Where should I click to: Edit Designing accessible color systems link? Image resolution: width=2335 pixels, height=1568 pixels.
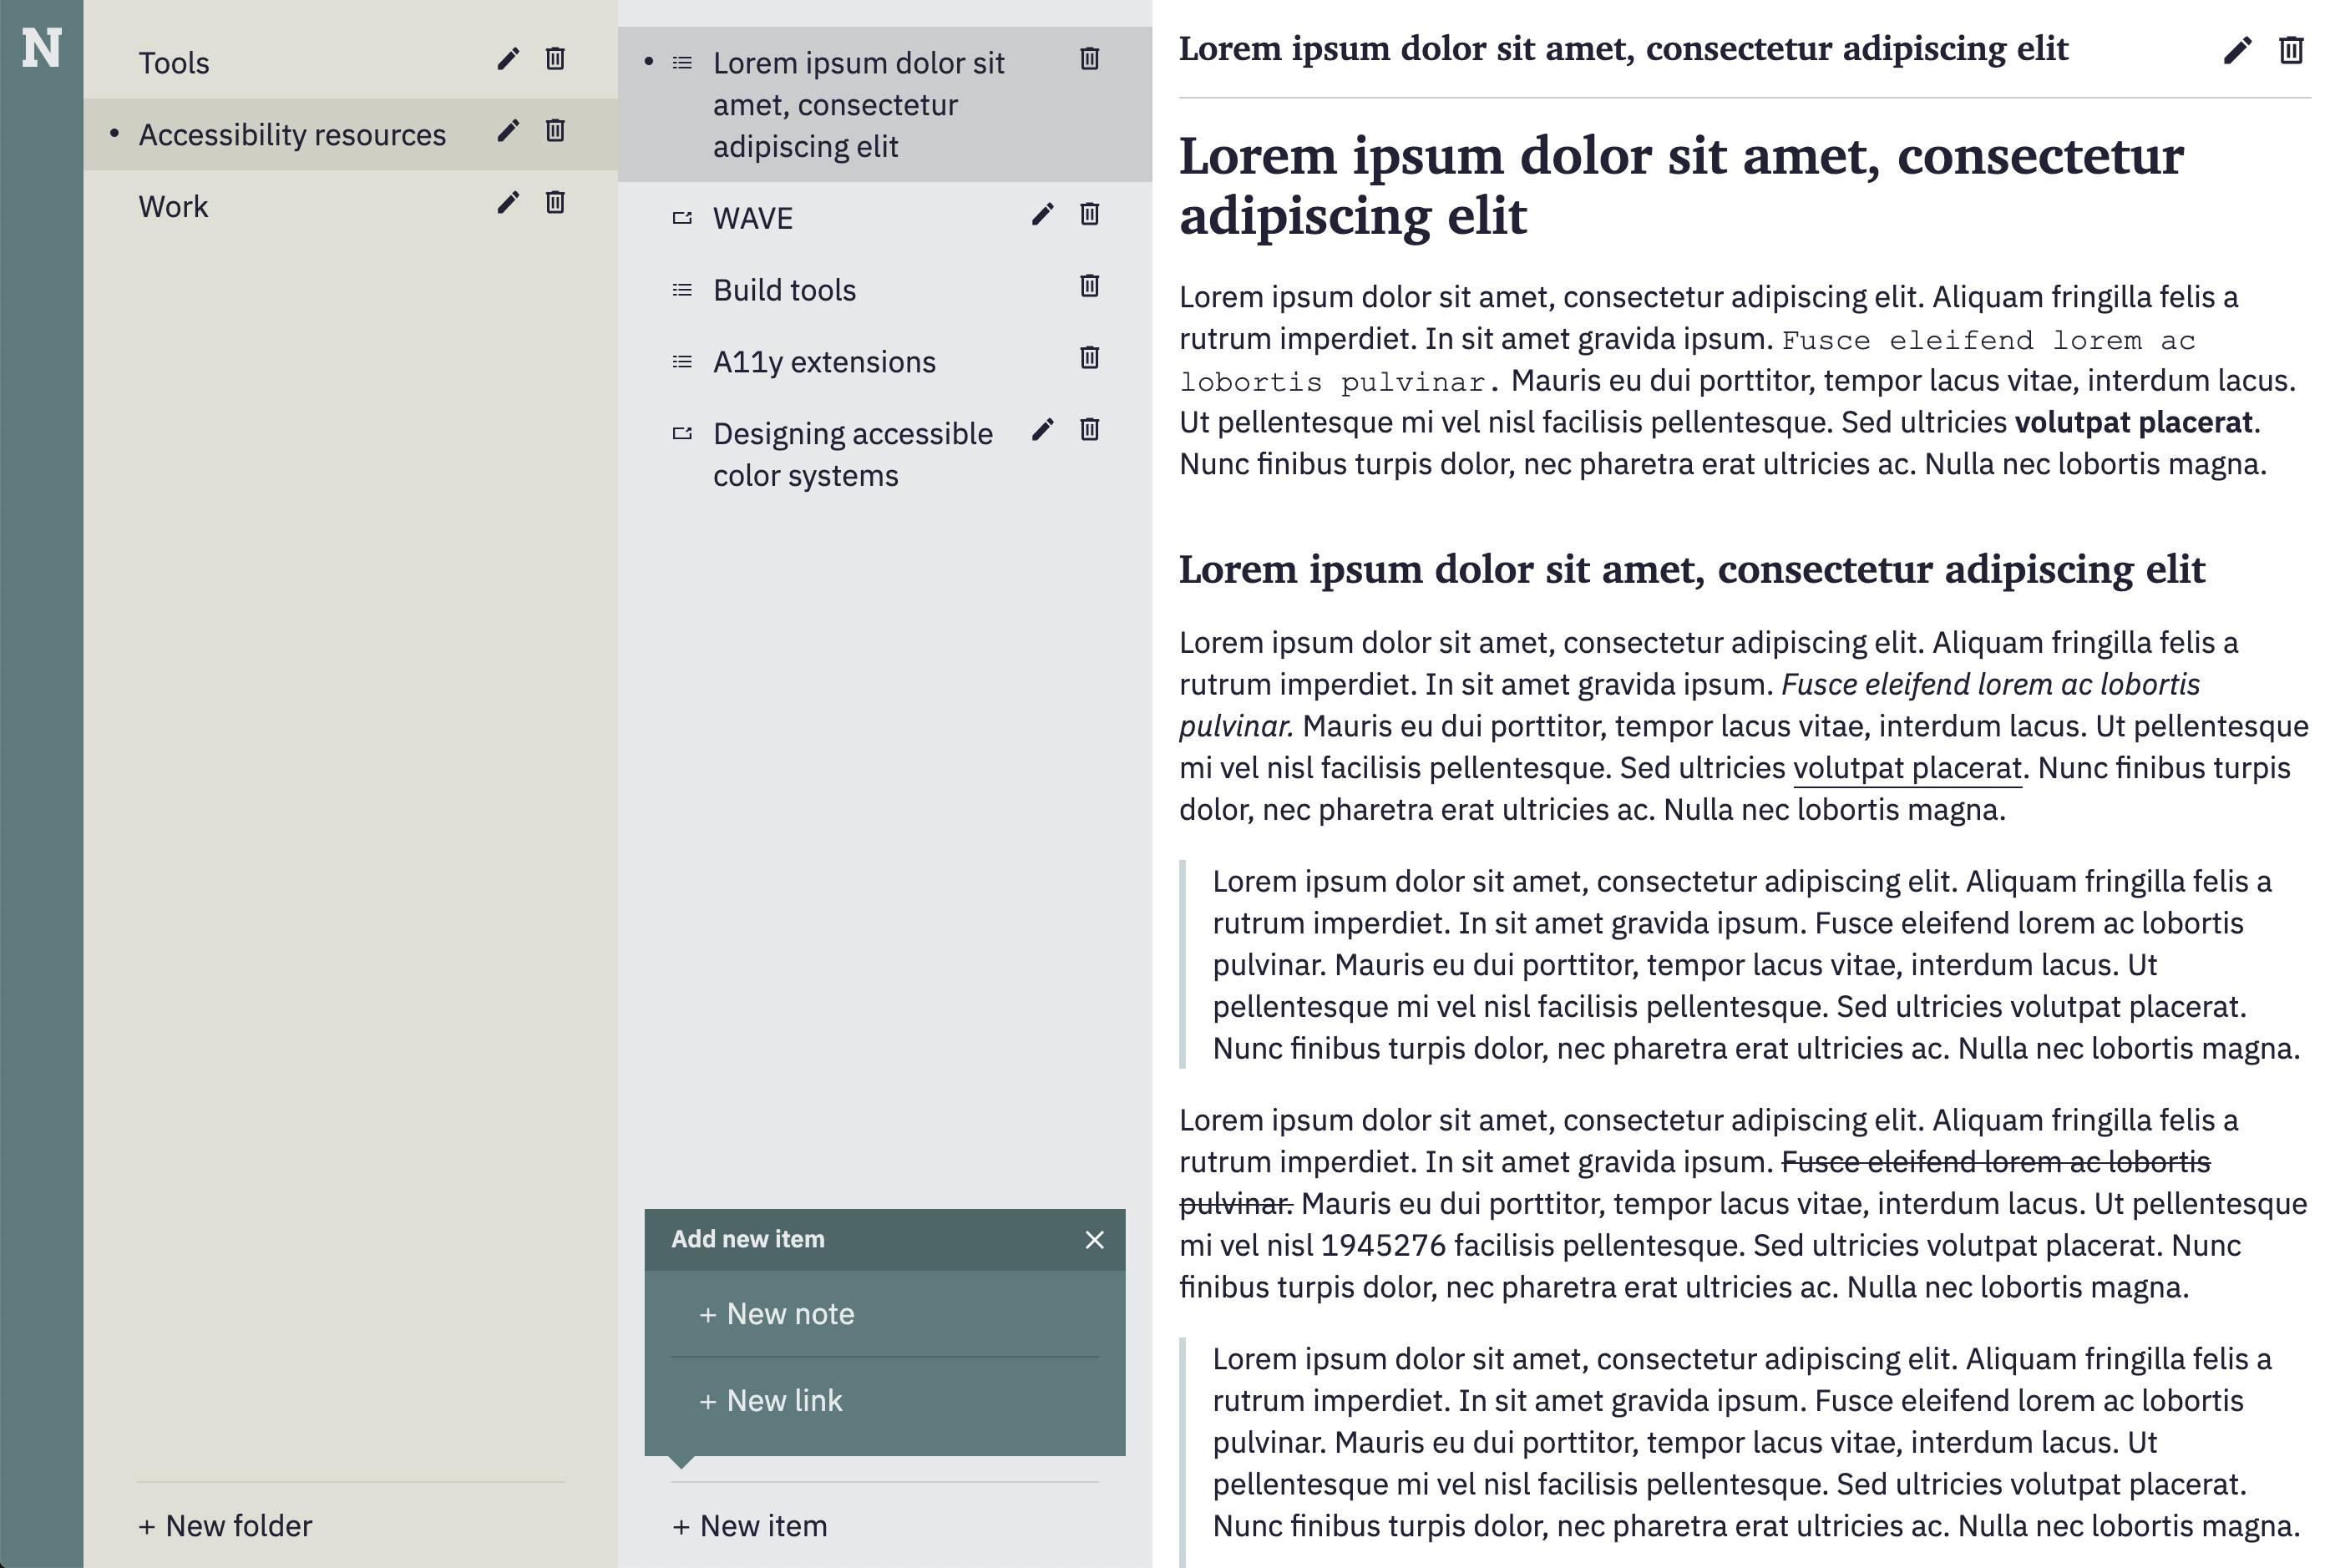click(x=1043, y=430)
